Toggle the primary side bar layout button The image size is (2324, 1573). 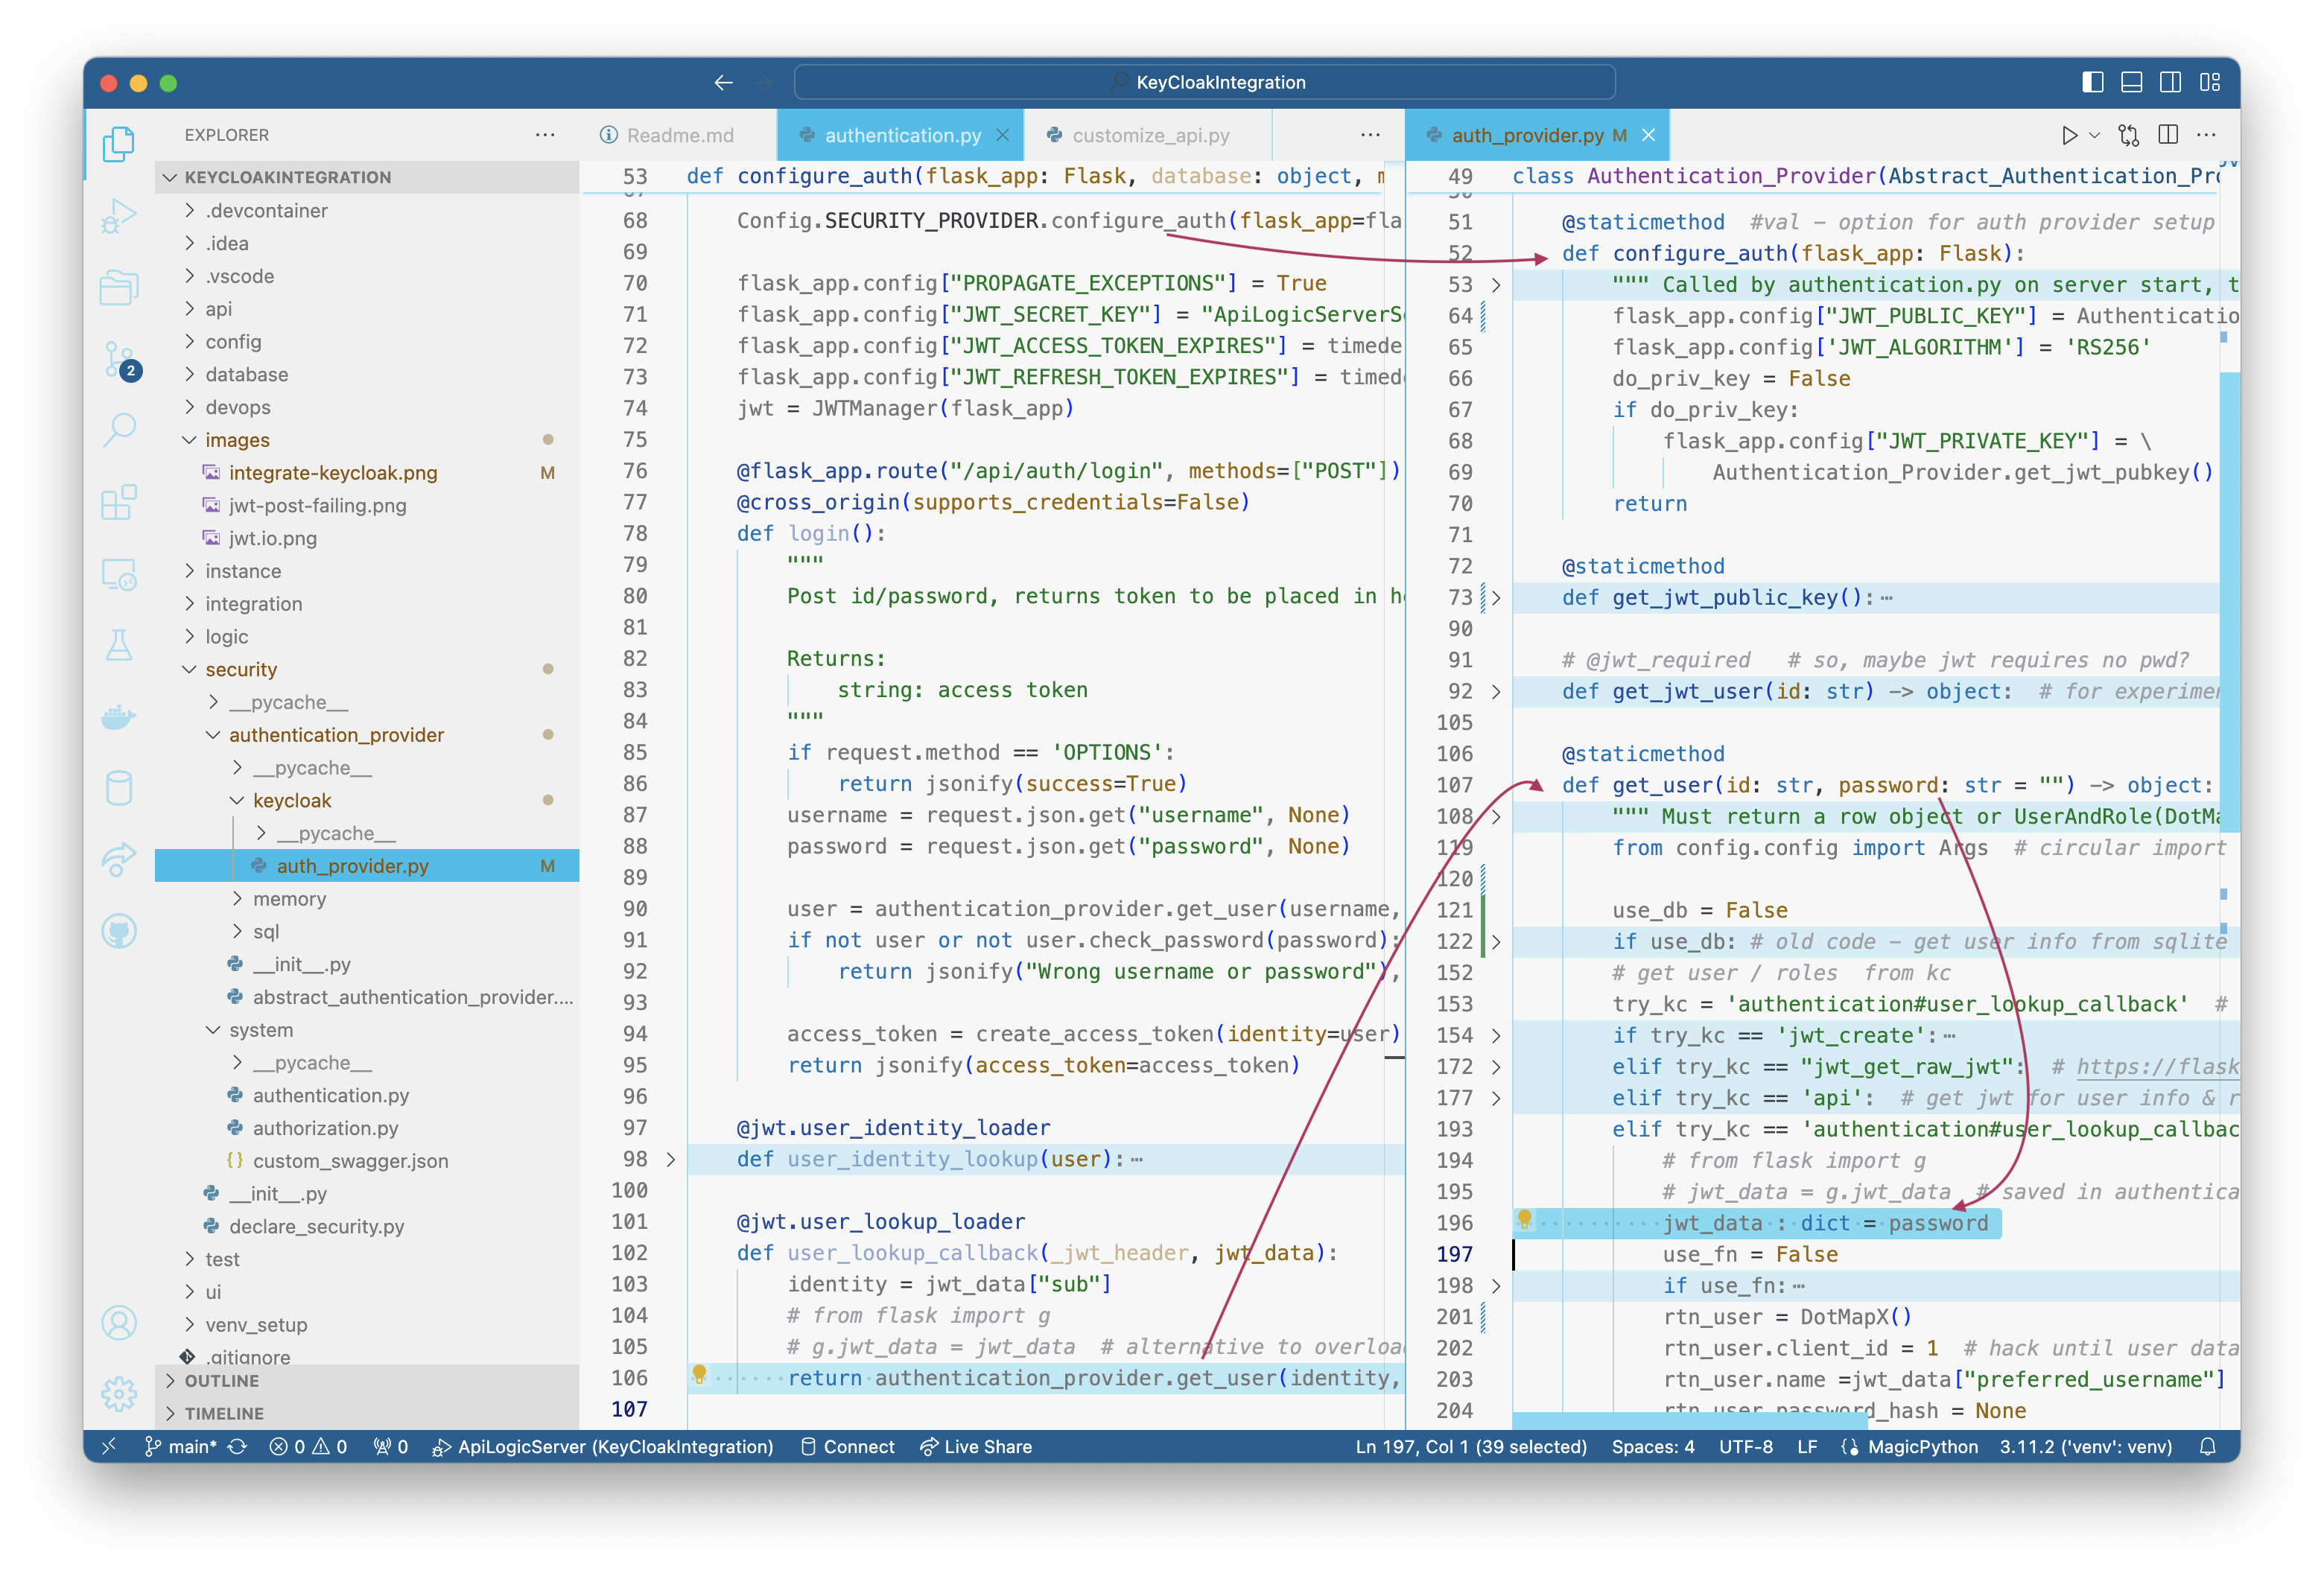point(2092,82)
